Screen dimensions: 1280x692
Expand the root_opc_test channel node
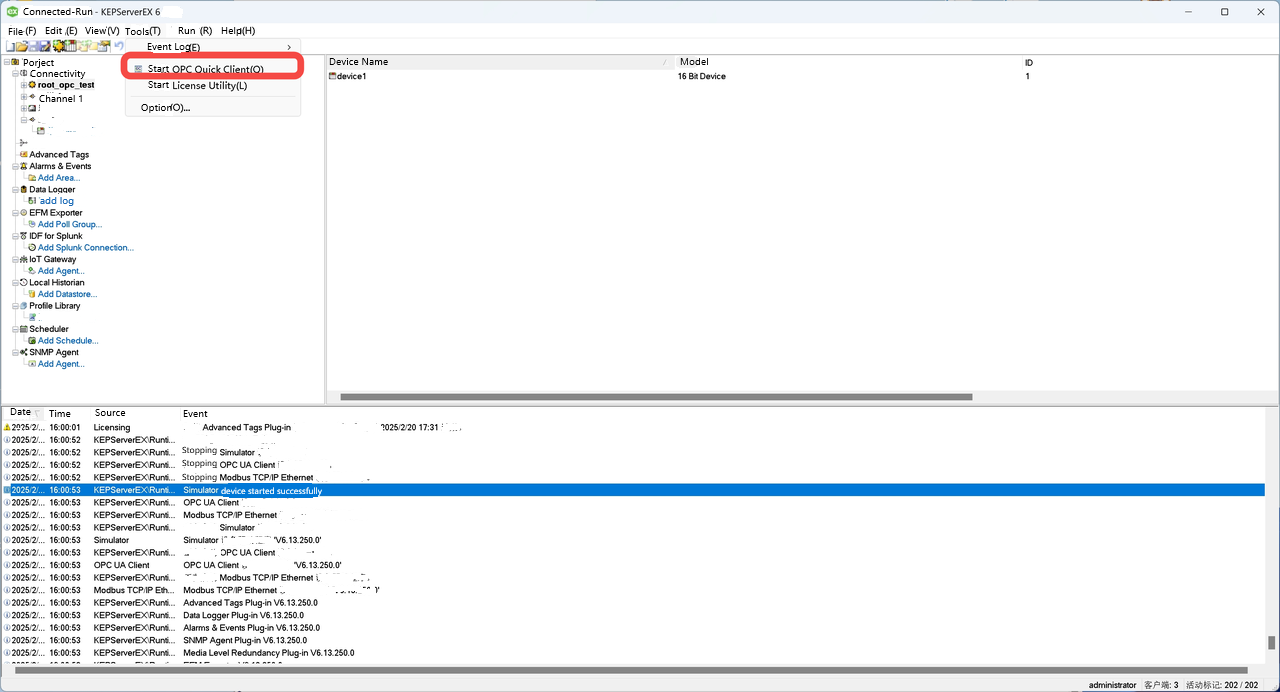[23, 85]
